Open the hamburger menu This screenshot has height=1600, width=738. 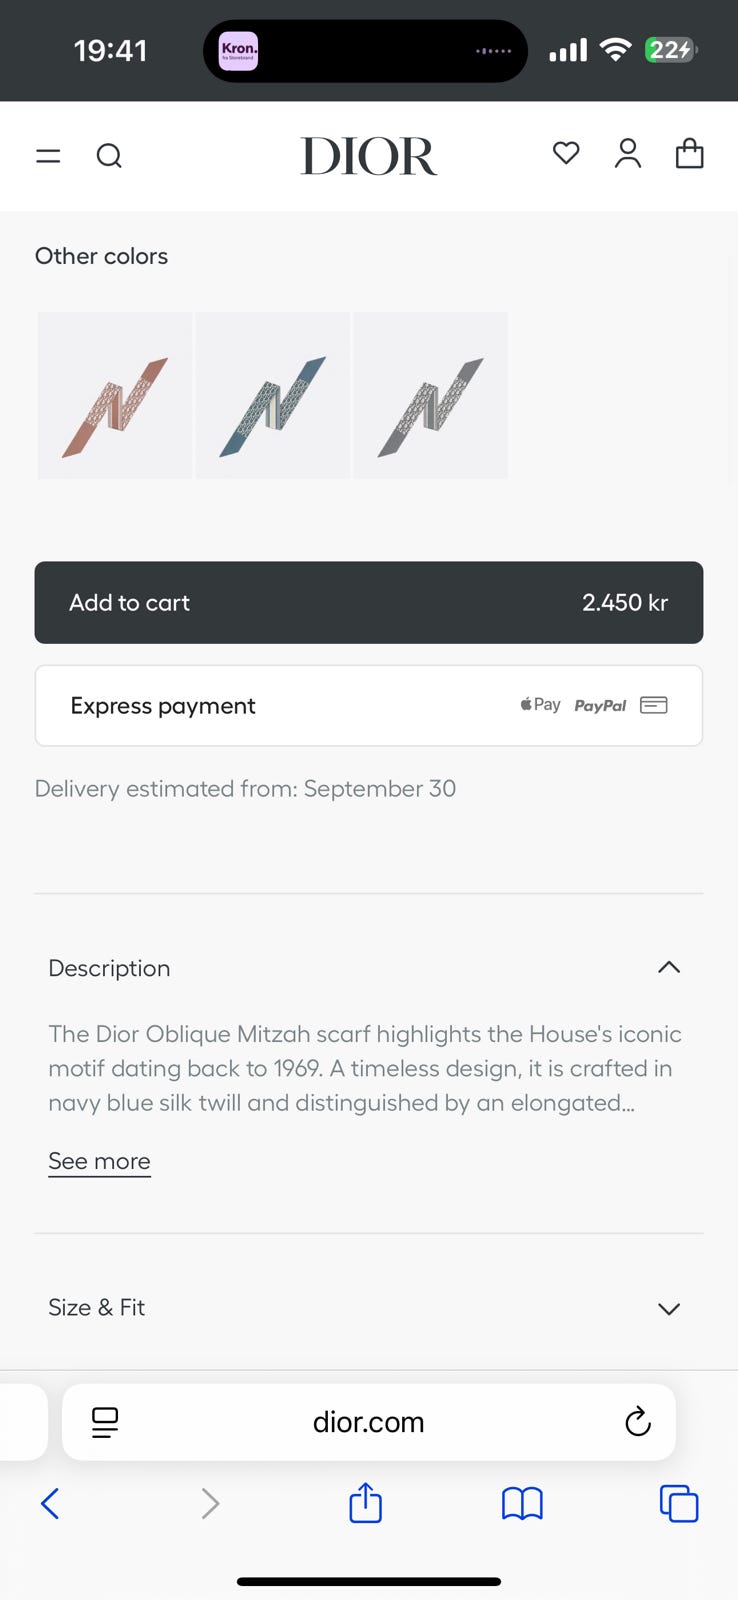[48, 156]
